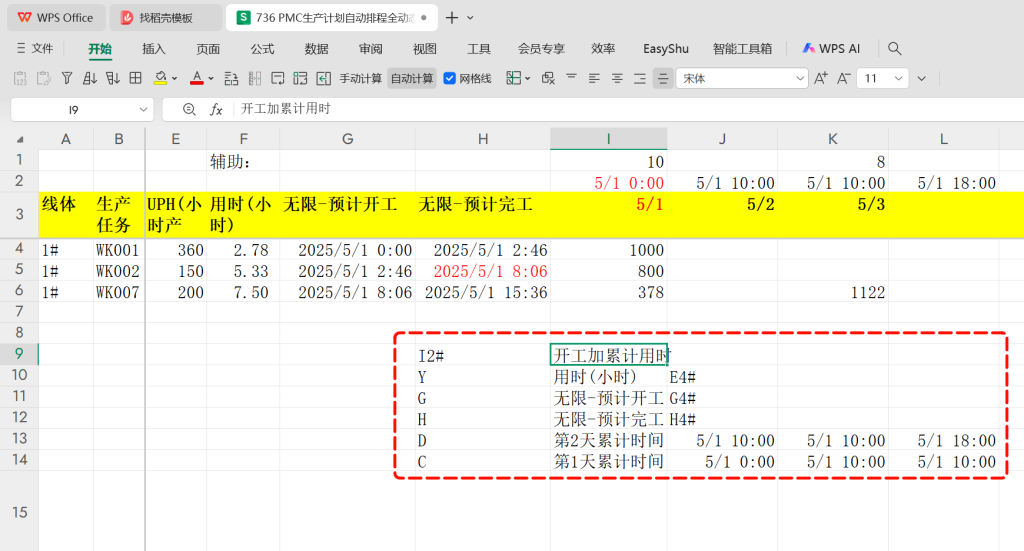Viewport: 1024px width, 551px height.
Task: Click the new tab plus button
Action: click(x=451, y=18)
